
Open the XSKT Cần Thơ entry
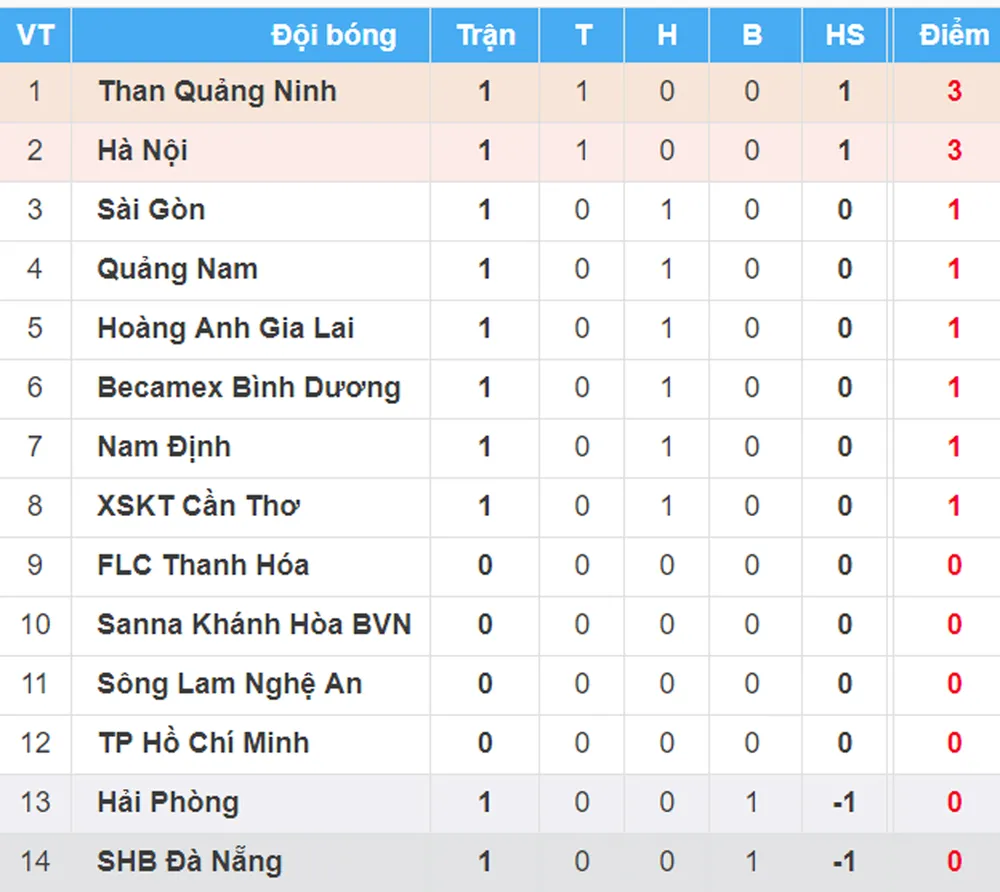[x=198, y=506]
